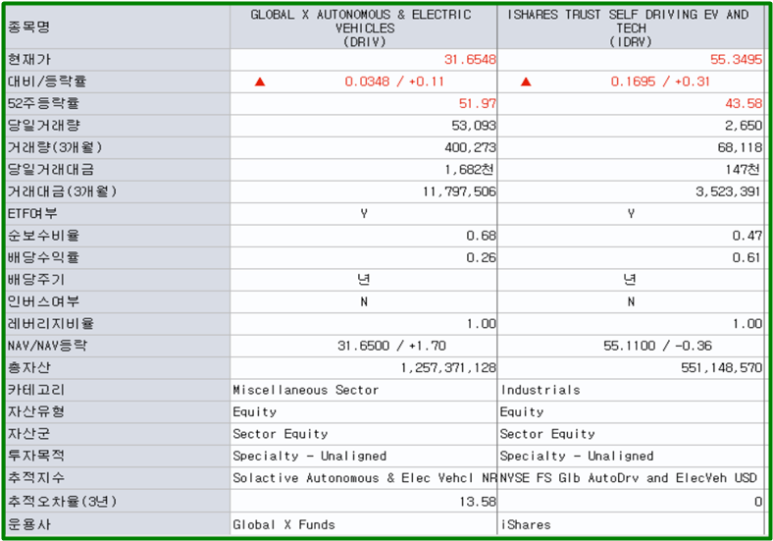Screen dimensions: 773x541
Task: Select IDRV dividend yield 0.61
Action: point(746,257)
